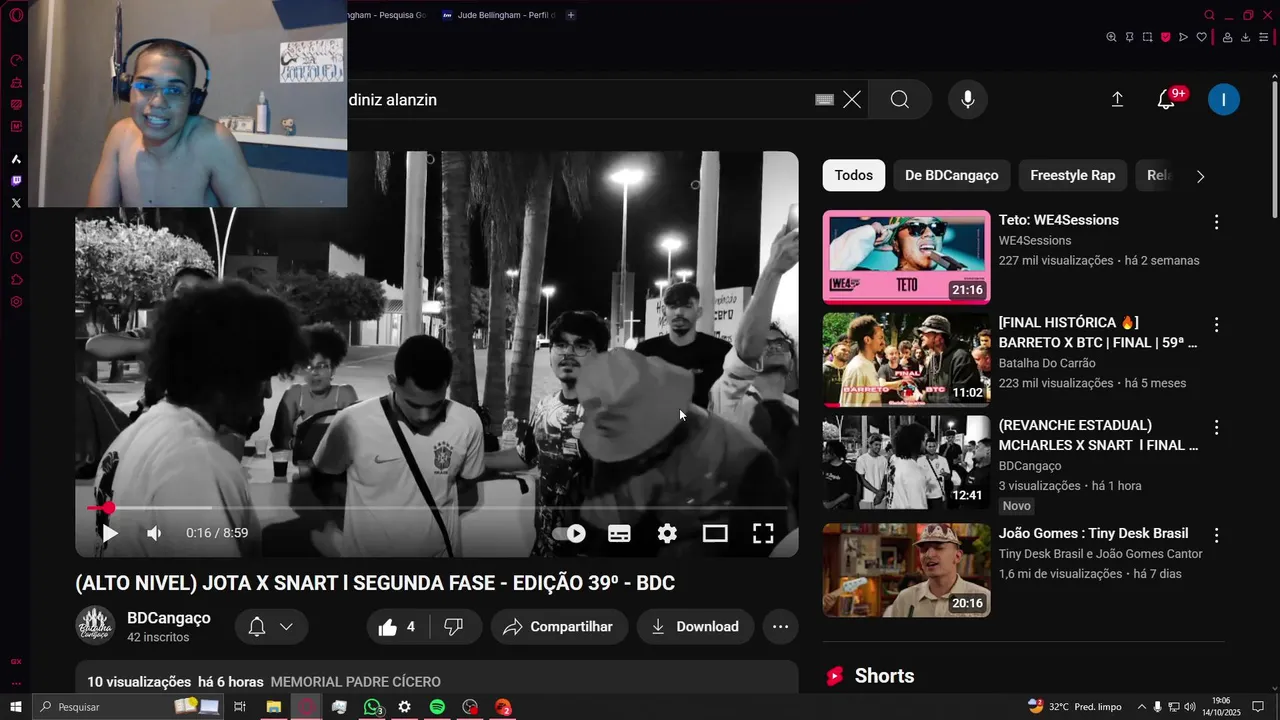Image resolution: width=1280 pixels, height=720 pixels.
Task: Click the pin icon in the browser toolbar
Action: click(x=1129, y=37)
